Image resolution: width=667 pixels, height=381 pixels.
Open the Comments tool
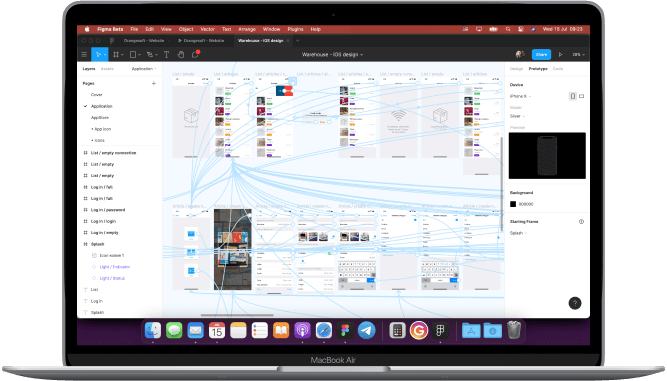(x=195, y=54)
